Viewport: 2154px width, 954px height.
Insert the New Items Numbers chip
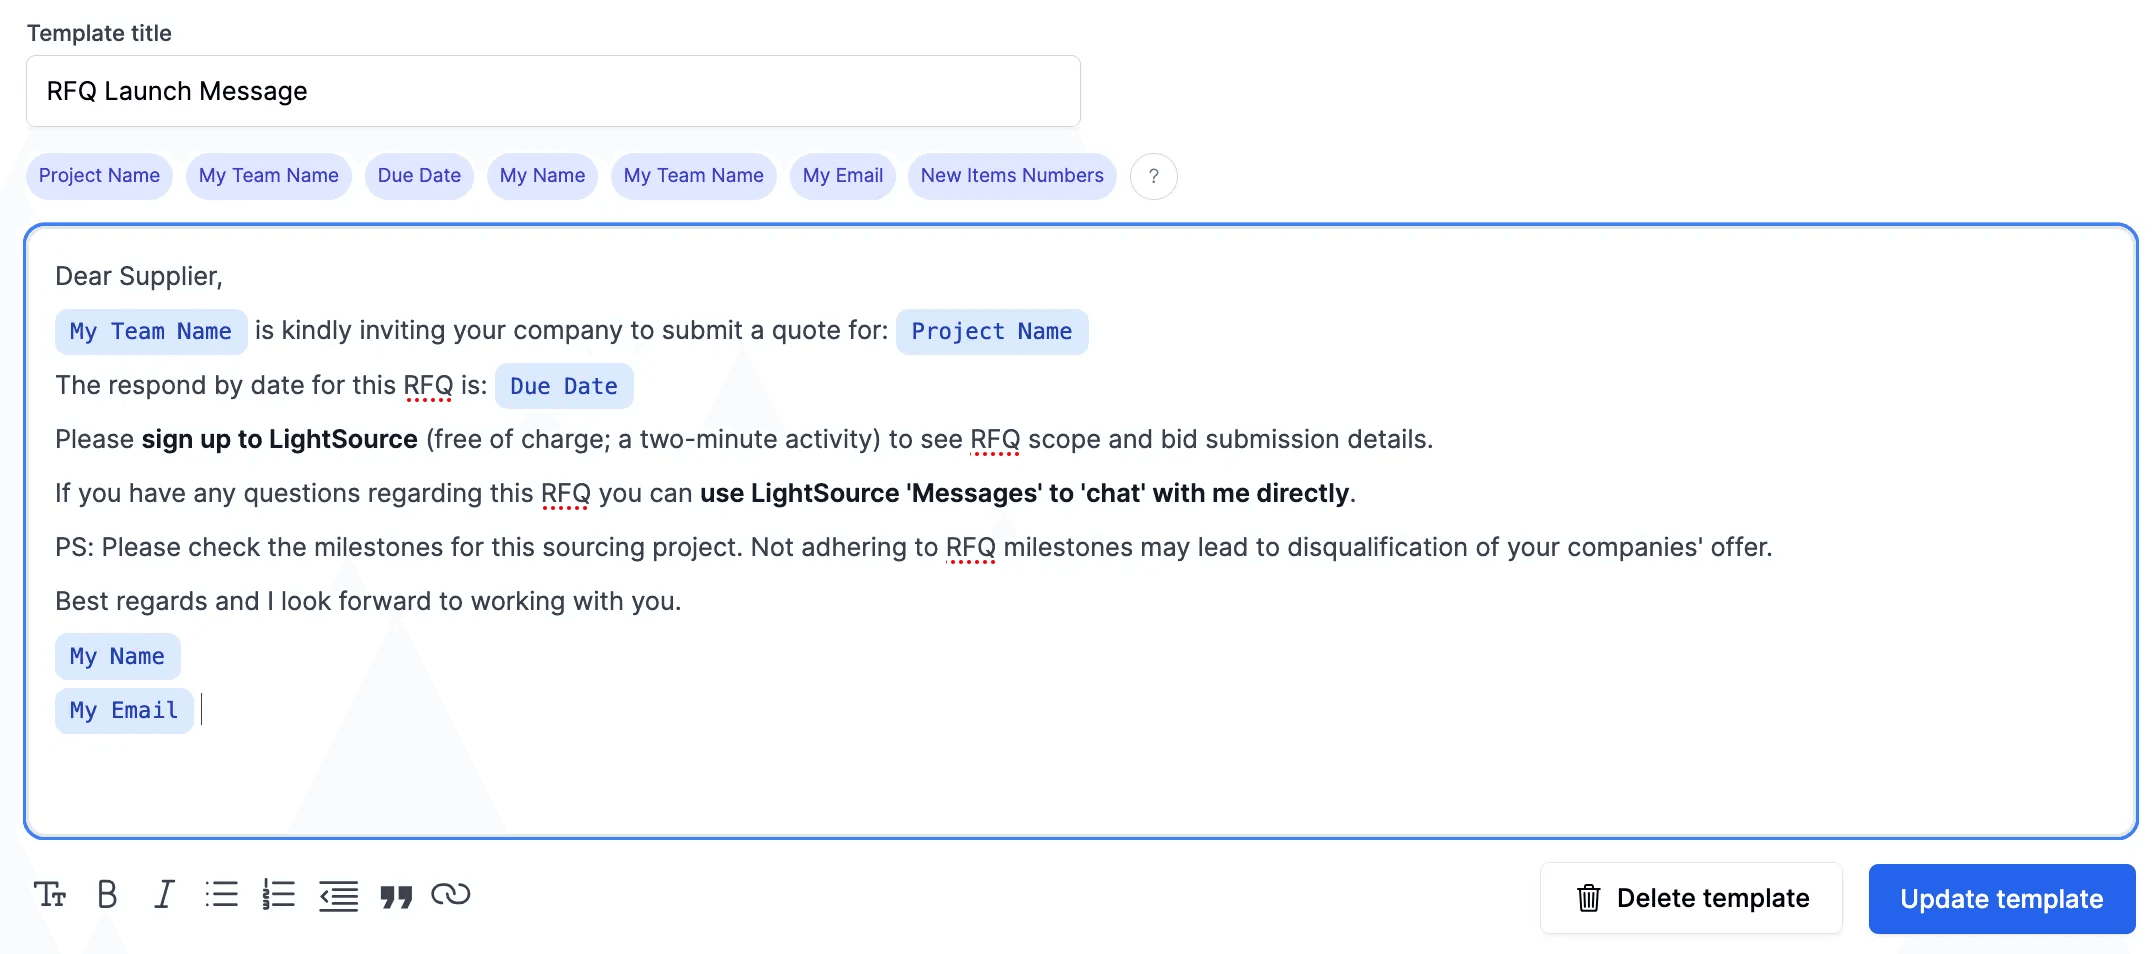pyautogui.click(x=1012, y=176)
